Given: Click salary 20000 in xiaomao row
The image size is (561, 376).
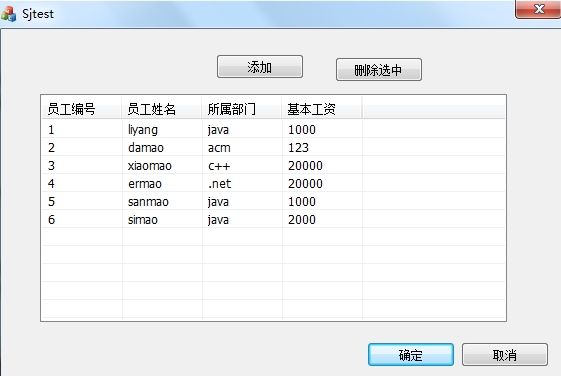Looking at the screenshot, I should coord(323,165).
